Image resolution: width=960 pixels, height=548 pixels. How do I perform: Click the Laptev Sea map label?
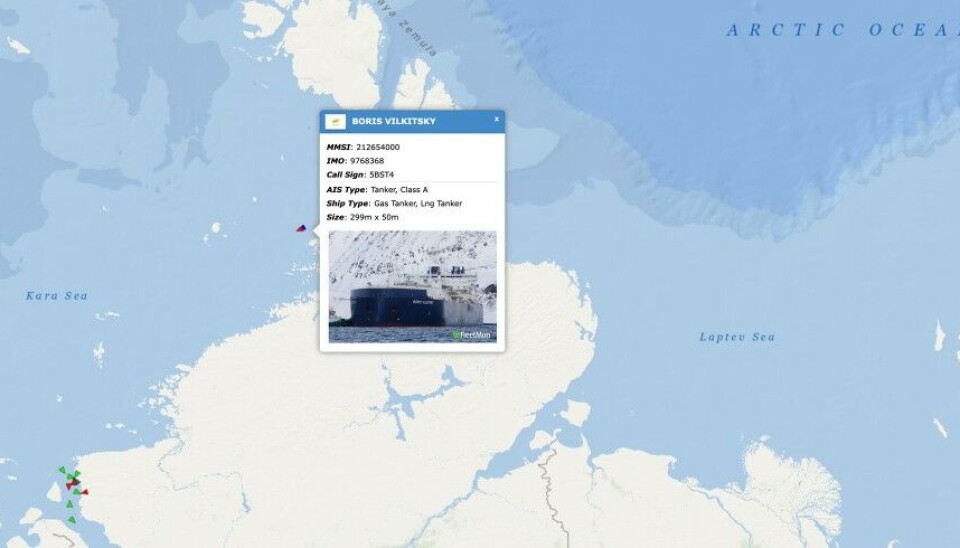(737, 337)
